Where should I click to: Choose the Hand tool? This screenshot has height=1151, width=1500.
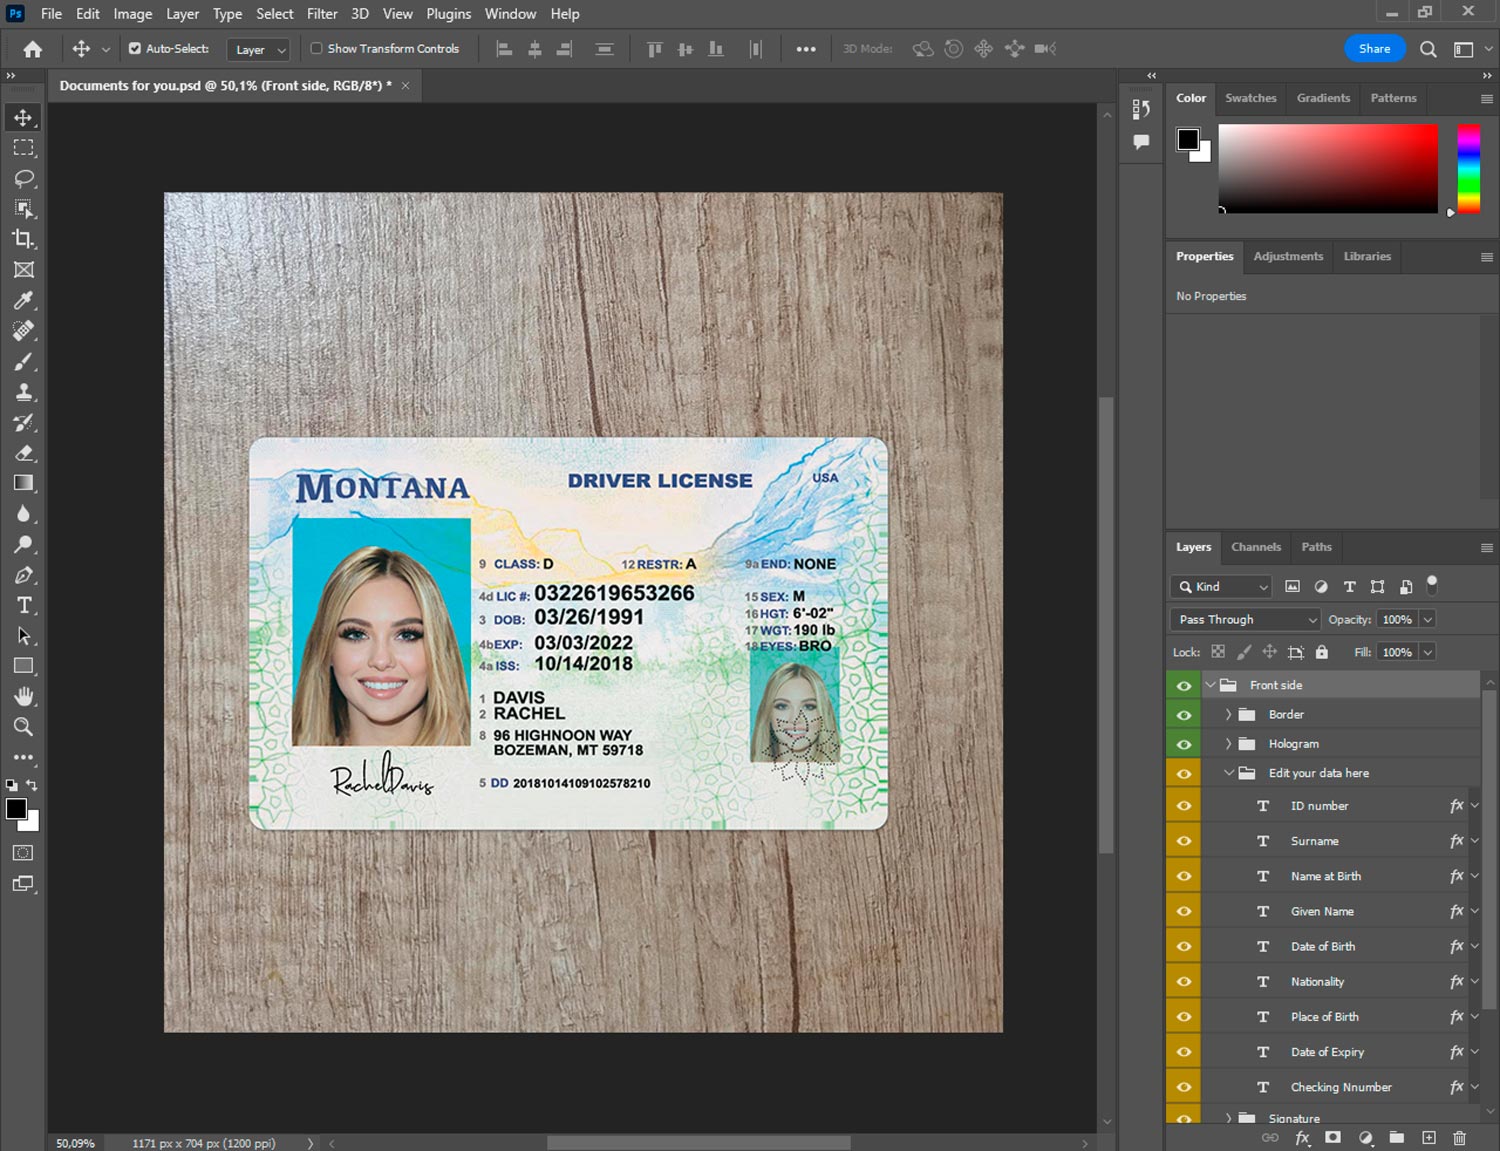click(24, 696)
